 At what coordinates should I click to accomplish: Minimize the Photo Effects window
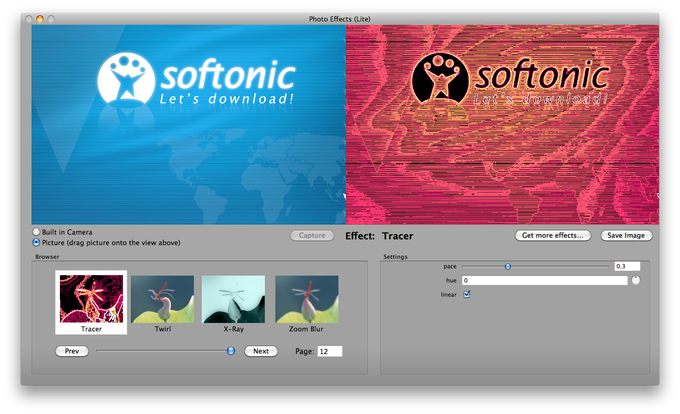coord(40,19)
